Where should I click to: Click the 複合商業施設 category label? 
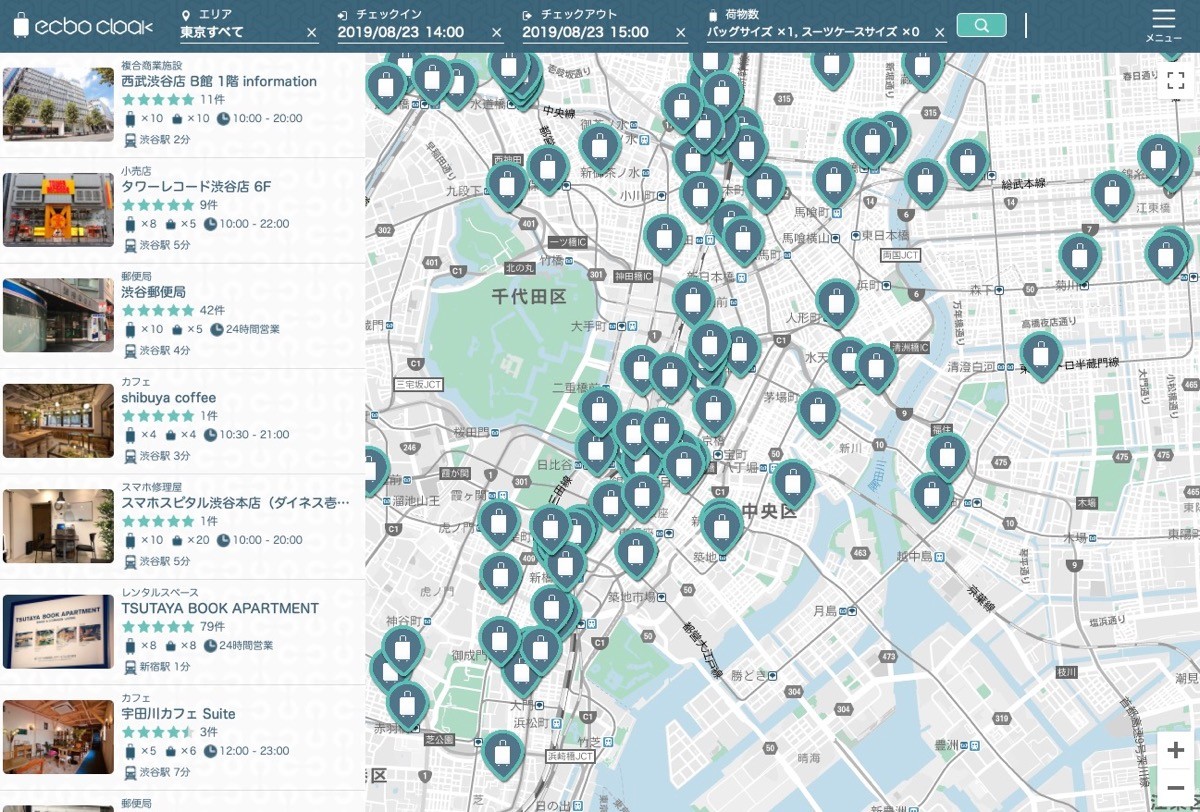(151, 65)
